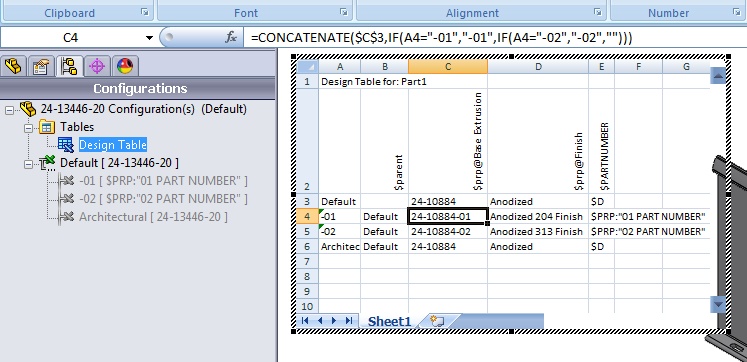
Task: Click the next sheet navigation arrow
Action: click(333, 321)
